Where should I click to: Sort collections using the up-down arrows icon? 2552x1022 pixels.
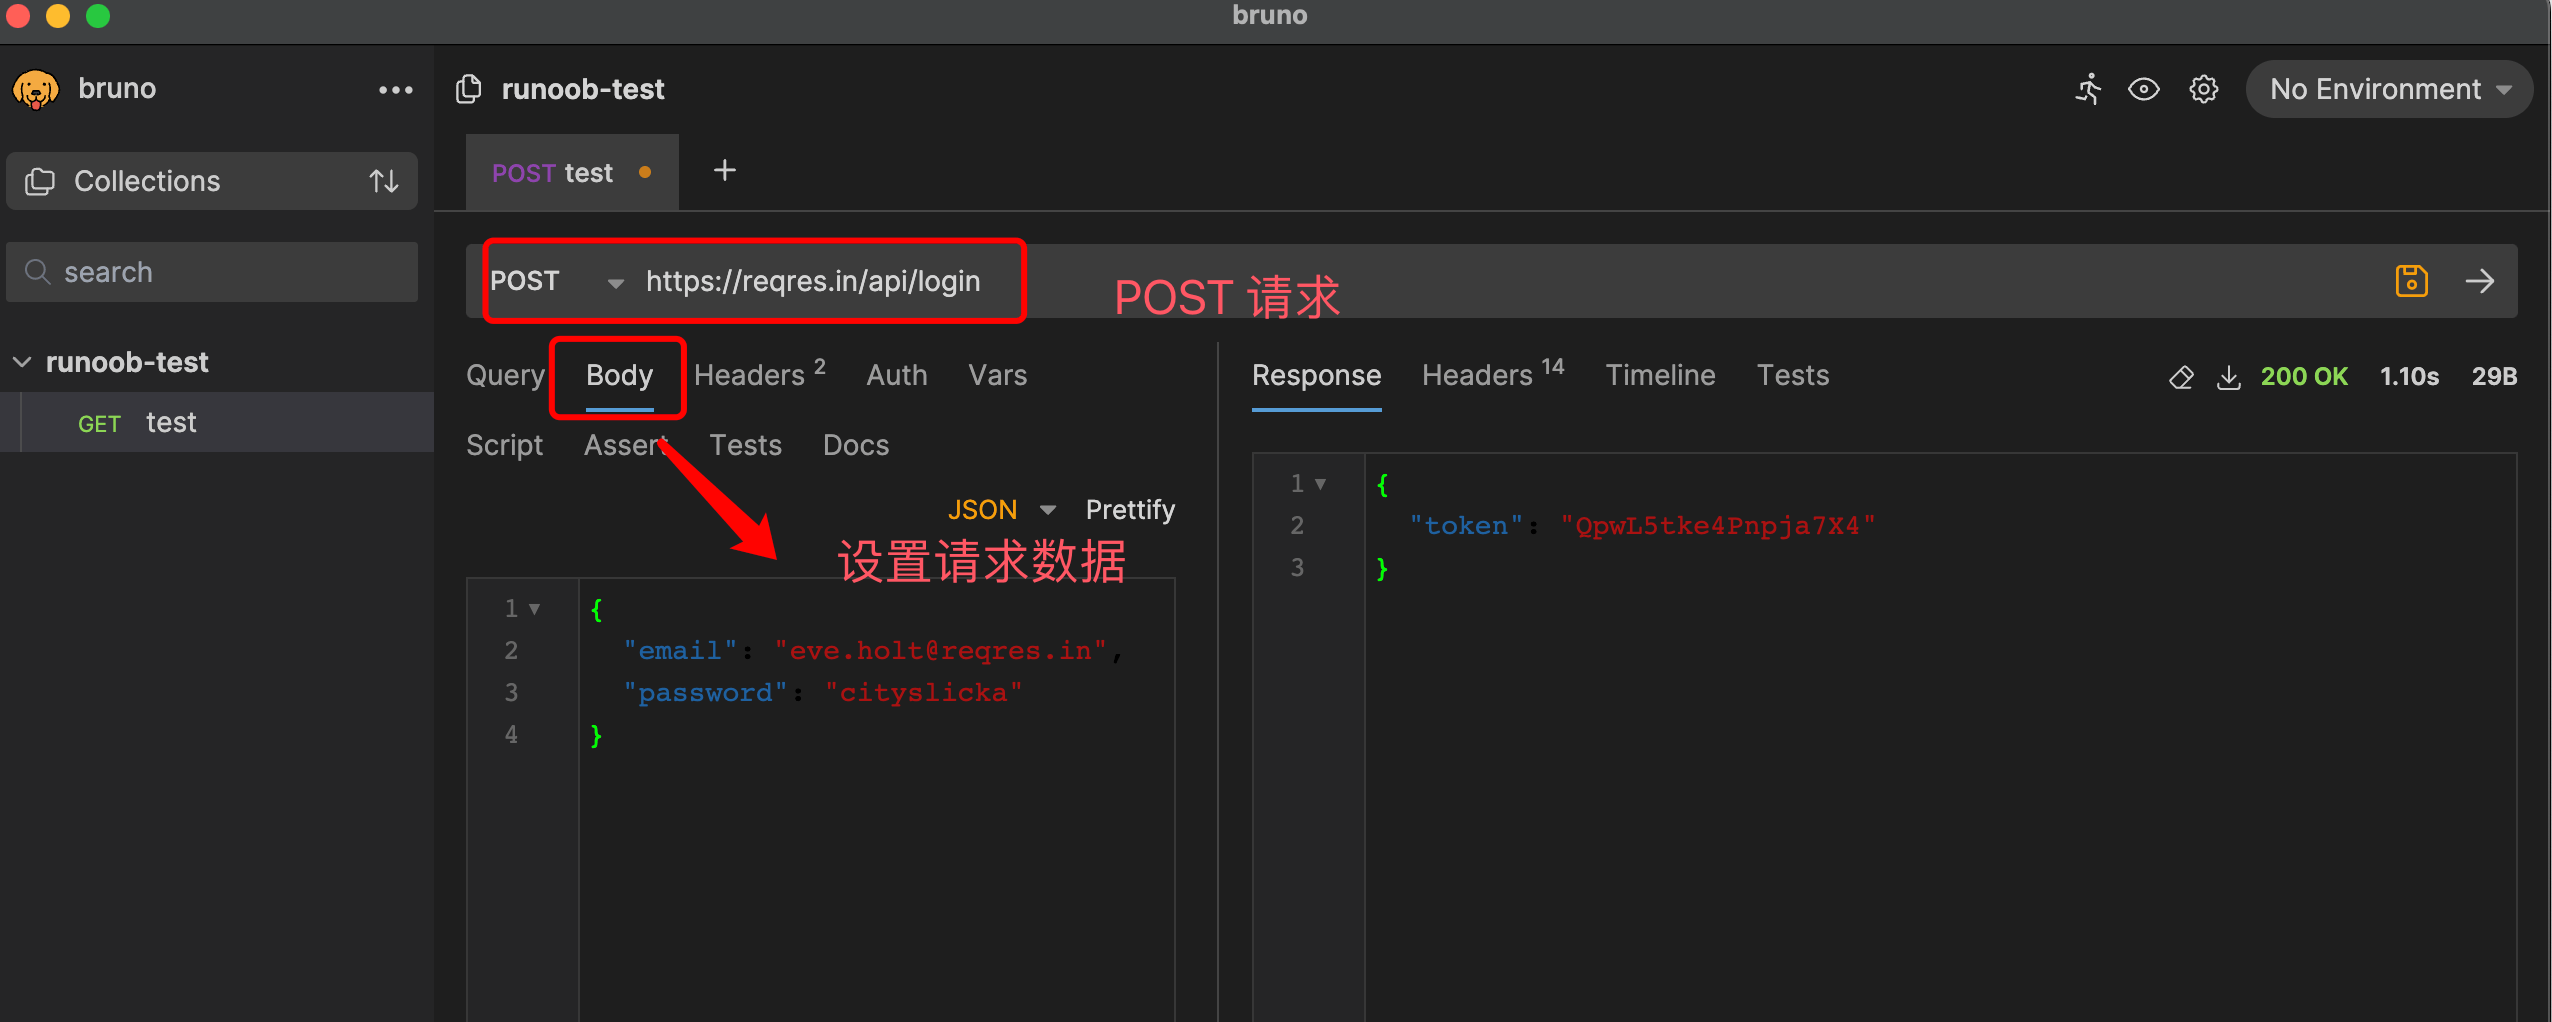pyautogui.click(x=384, y=181)
